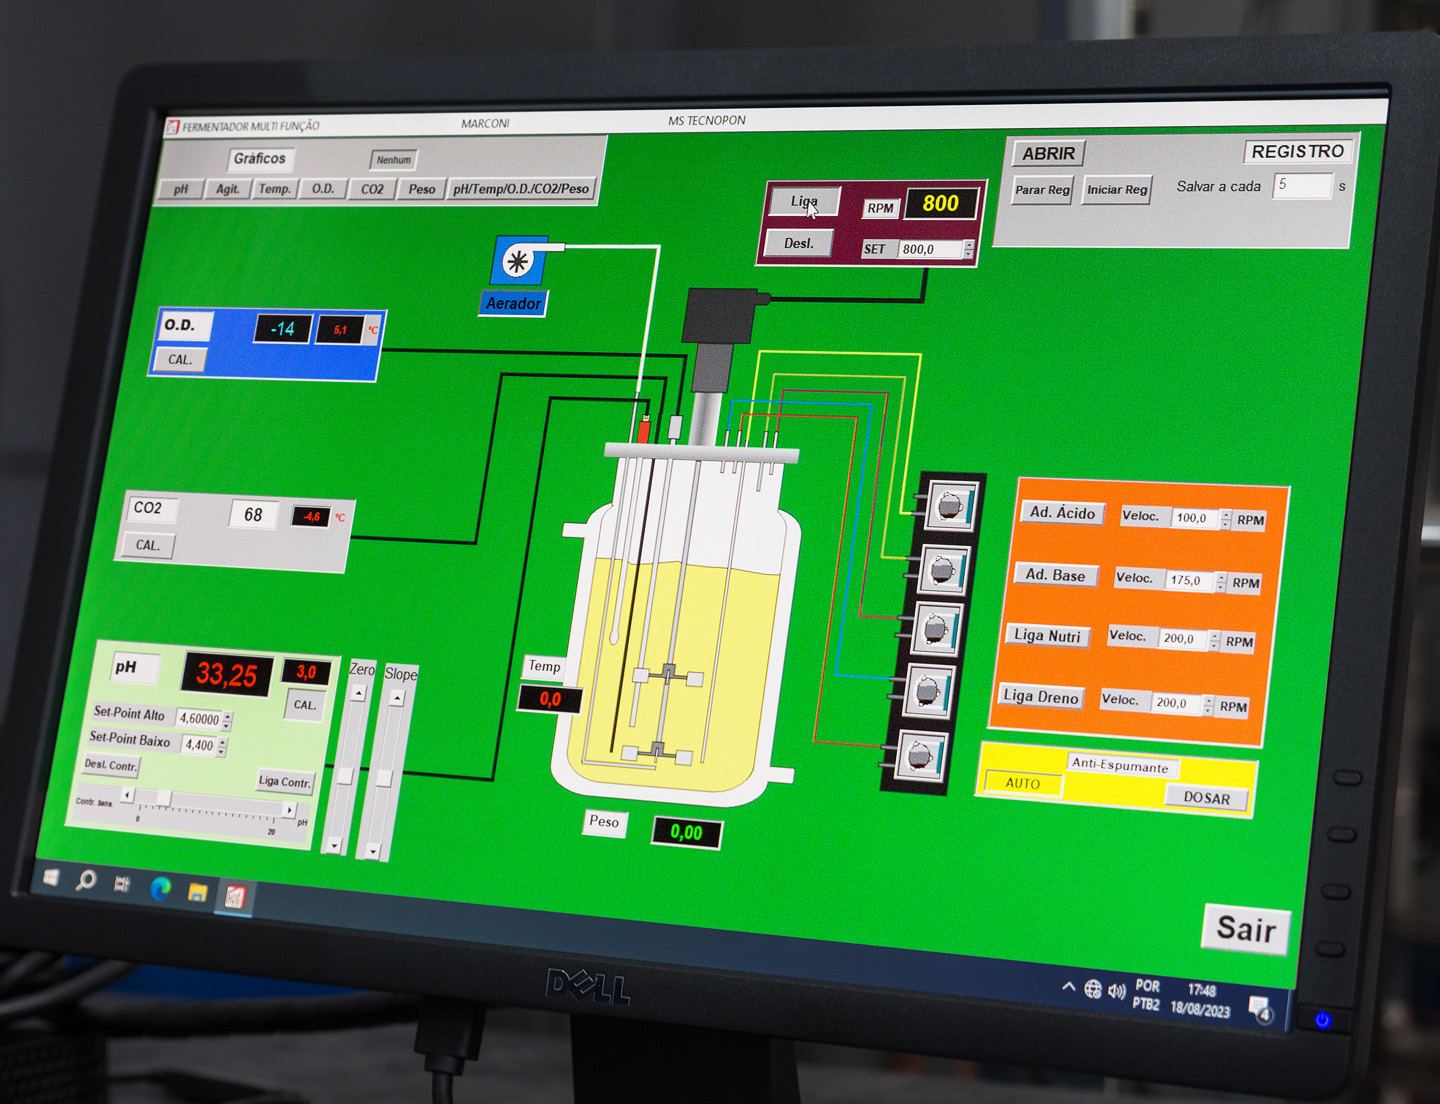Click the Salvar a cada seconds field
The height and width of the screenshot is (1104, 1440).
1302,185
